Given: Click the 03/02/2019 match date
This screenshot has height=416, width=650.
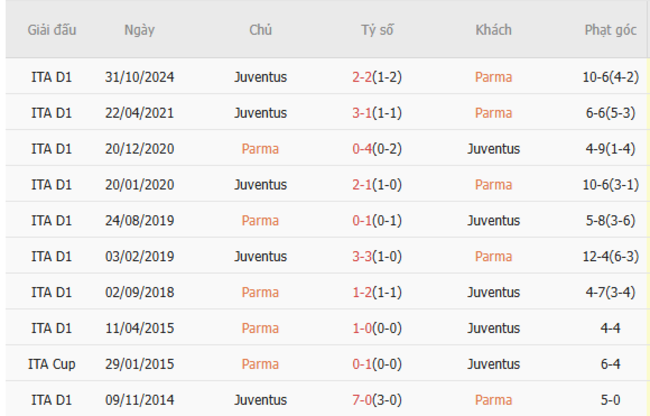Looking at the screenshot, I should pyautogui.click(x=139, y=256).
